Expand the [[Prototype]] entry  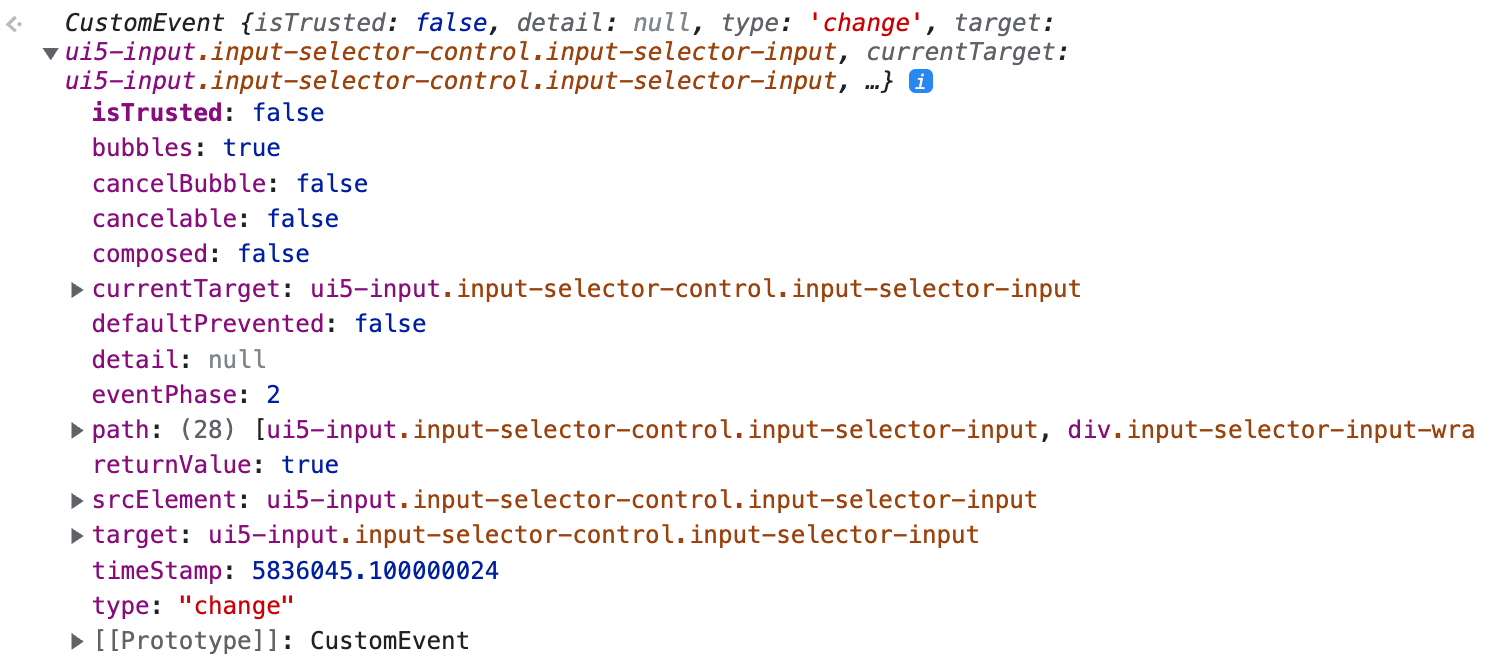click(x=77, y=640)
